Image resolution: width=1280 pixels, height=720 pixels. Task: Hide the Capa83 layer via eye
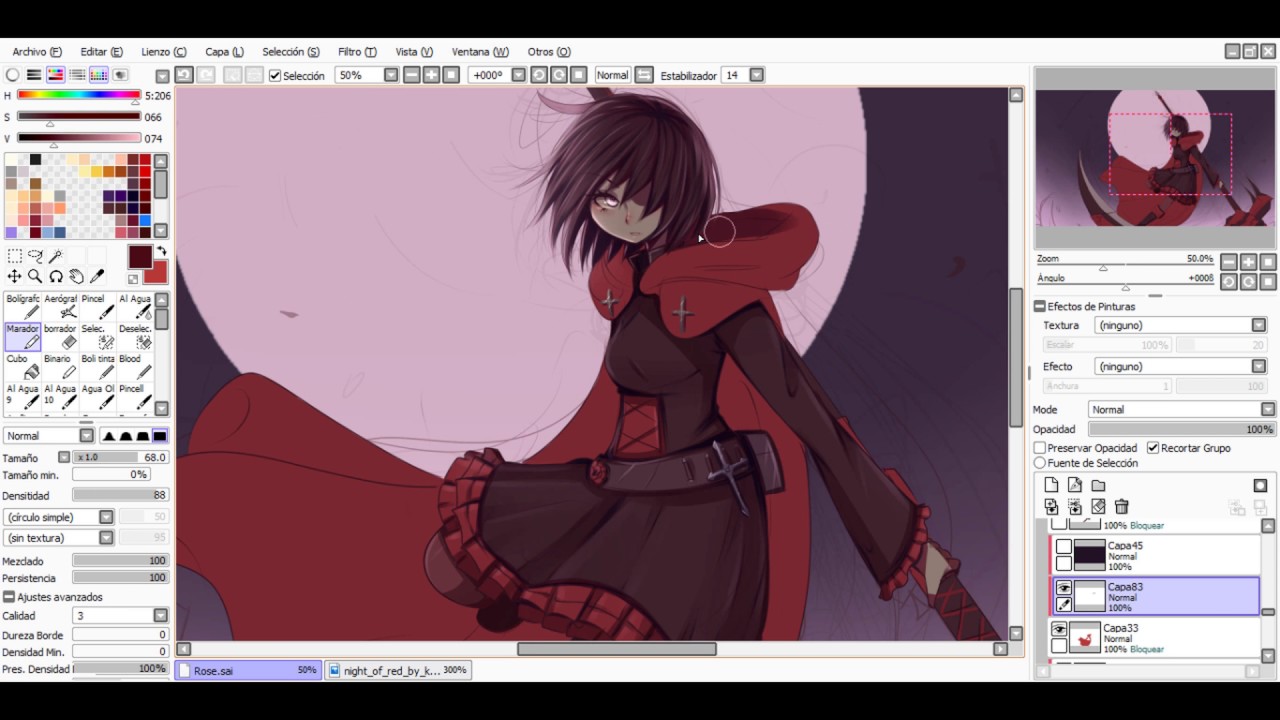[1064, 588]
